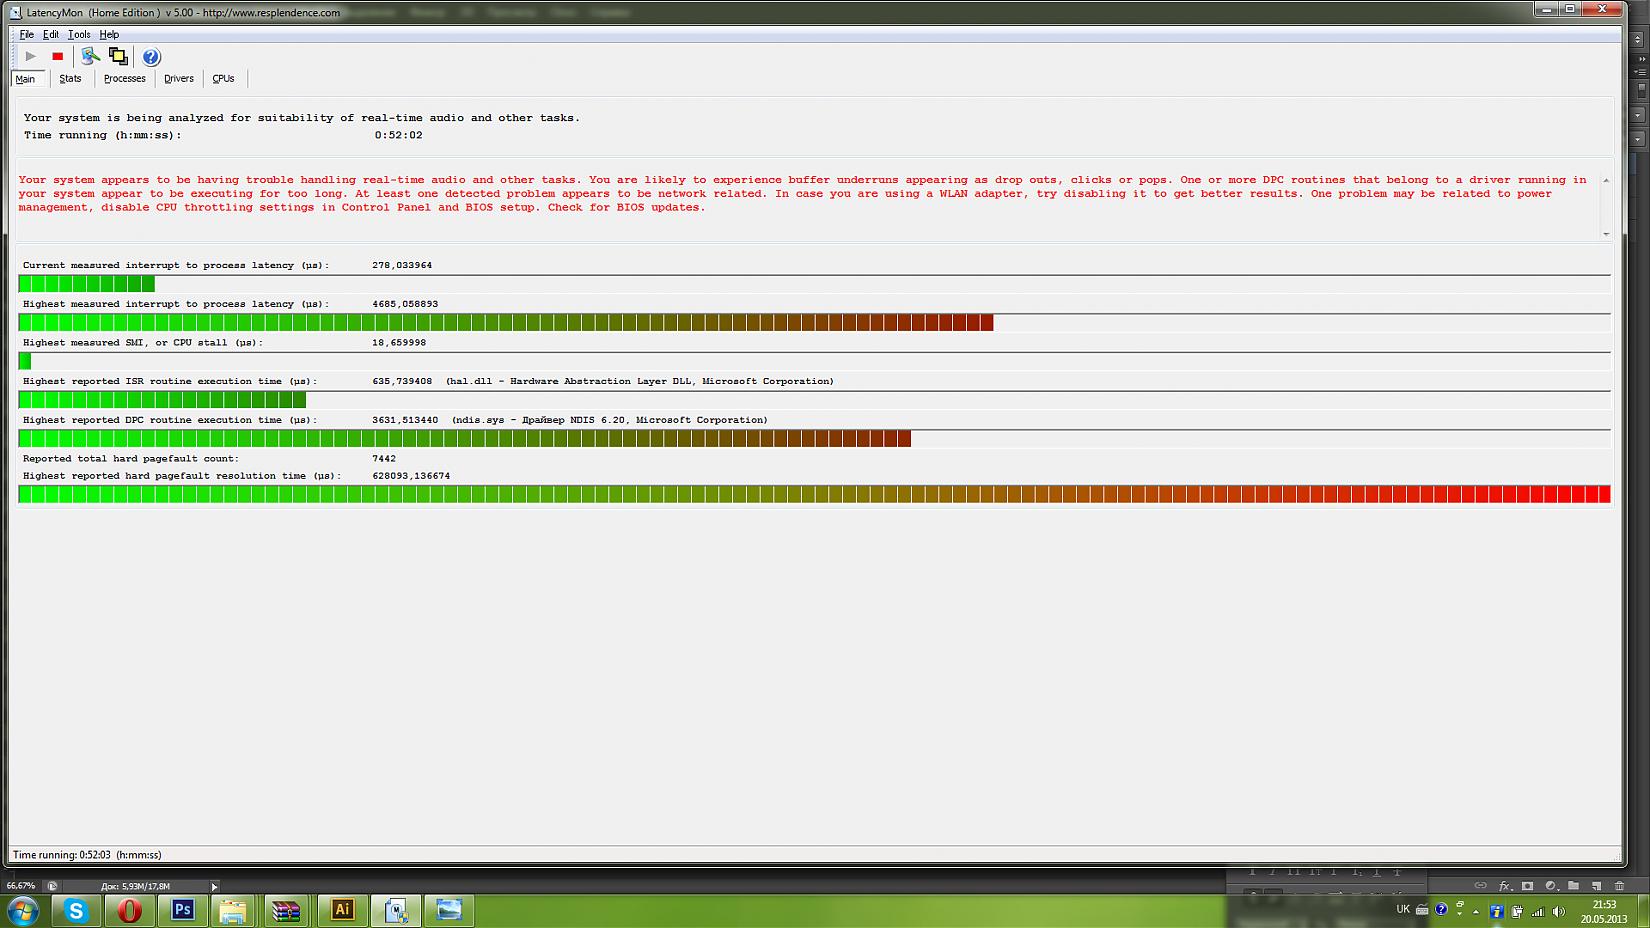
Task: Click the Photoshop delete layer trash icon
Action: pos(1620,886)
